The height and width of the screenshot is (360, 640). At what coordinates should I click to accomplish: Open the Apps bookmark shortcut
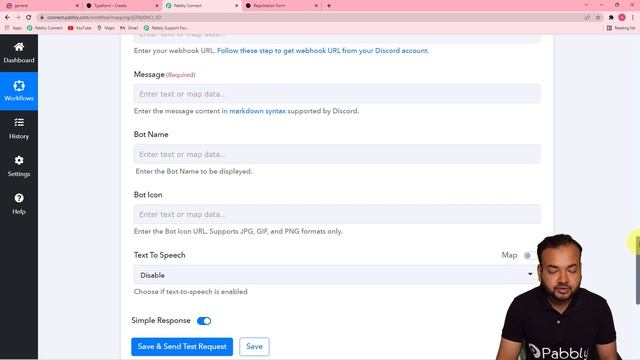(x=13, y=28)
